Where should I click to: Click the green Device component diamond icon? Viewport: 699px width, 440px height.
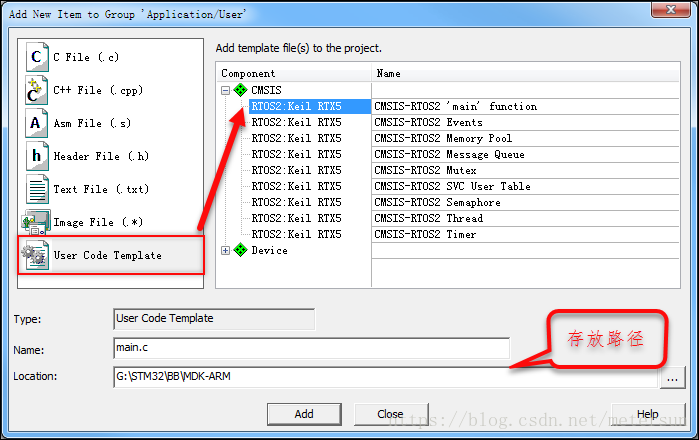click(240, 250)
